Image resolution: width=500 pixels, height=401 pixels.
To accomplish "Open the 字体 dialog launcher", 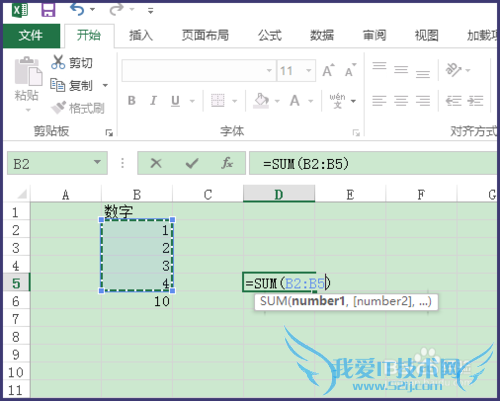I will 356,133.
